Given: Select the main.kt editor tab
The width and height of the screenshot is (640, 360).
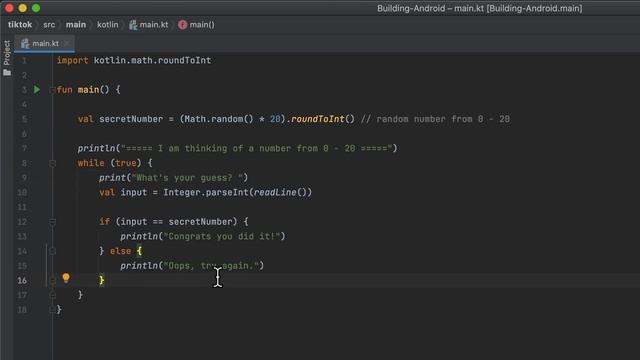Looking at the screenshot, I should pos(44,43).
